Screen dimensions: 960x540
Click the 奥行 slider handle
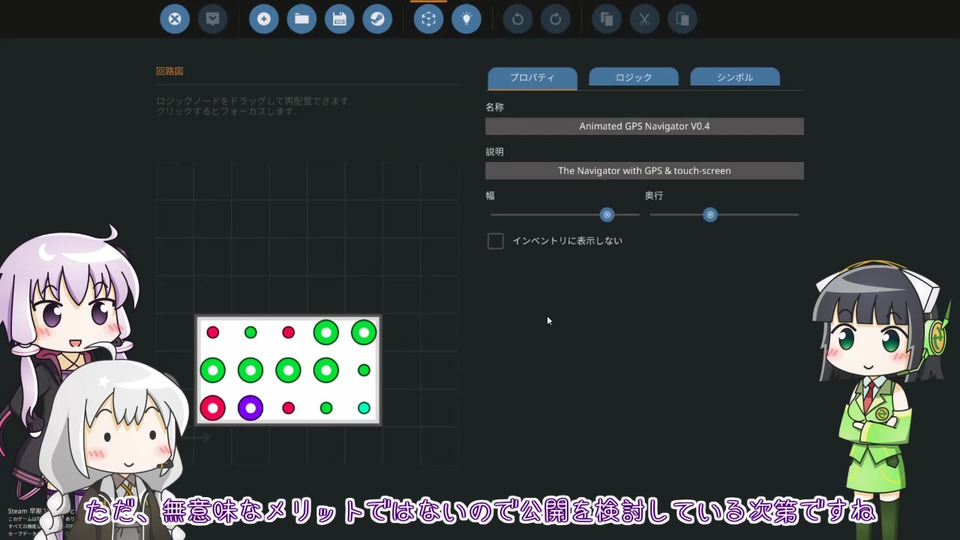pyautogui.click(x=710, y=215)
